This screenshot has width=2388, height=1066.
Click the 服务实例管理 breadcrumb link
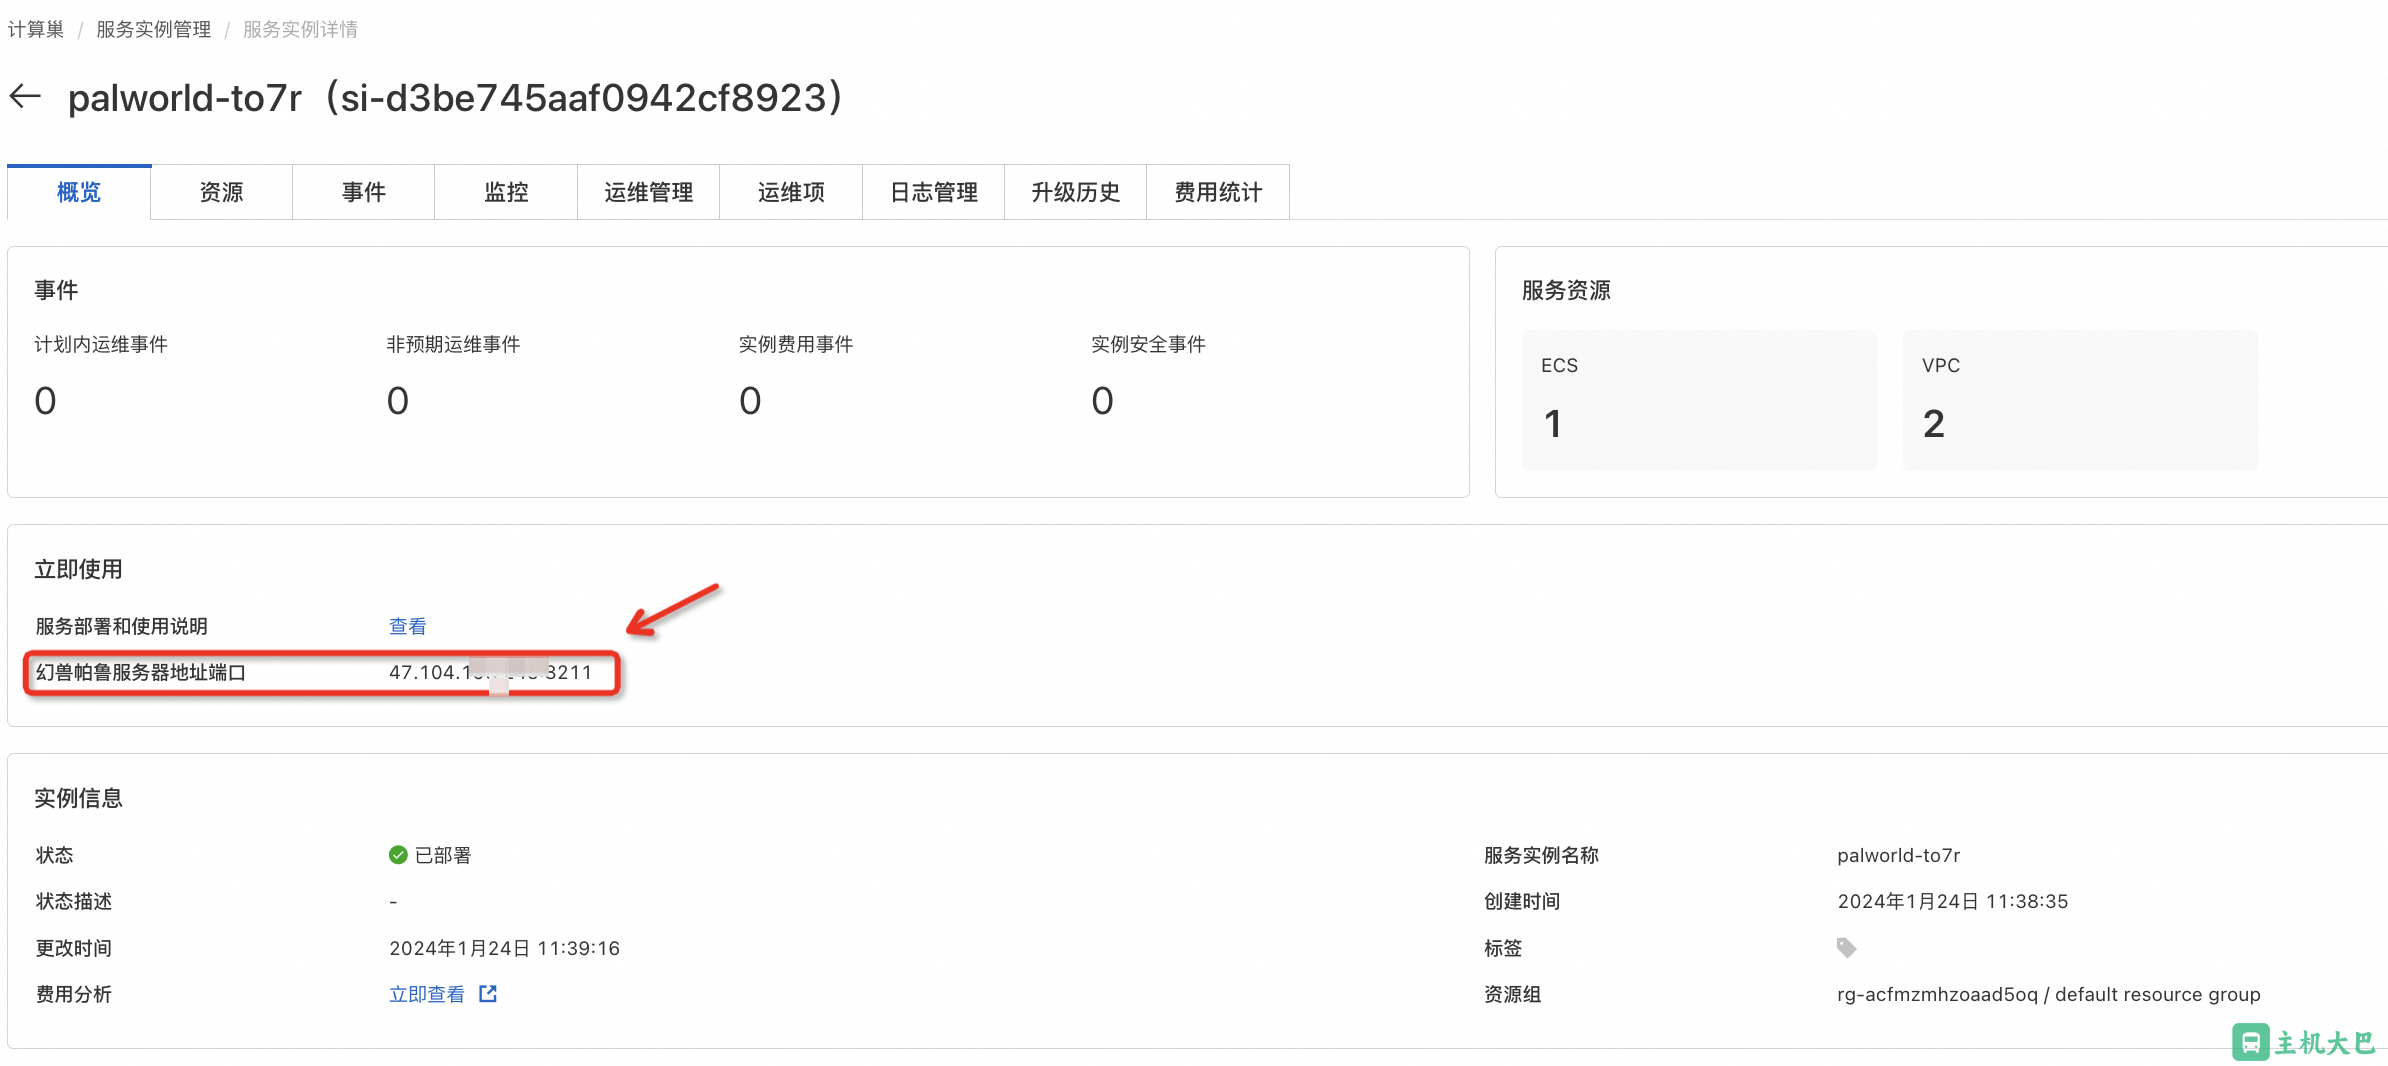pyautogui.click(x=154, y=29)
